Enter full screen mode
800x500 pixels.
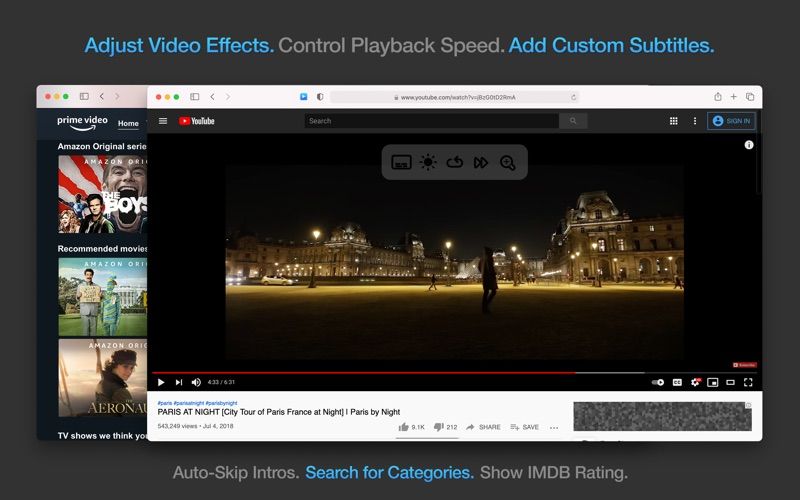click(x=748, y=382)
